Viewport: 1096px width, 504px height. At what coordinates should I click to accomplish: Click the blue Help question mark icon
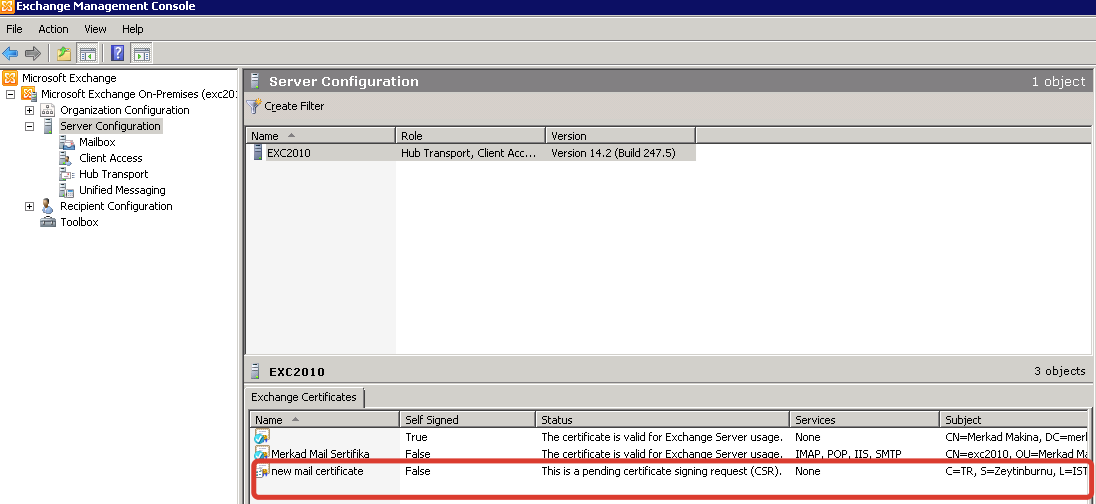point(117,53)
